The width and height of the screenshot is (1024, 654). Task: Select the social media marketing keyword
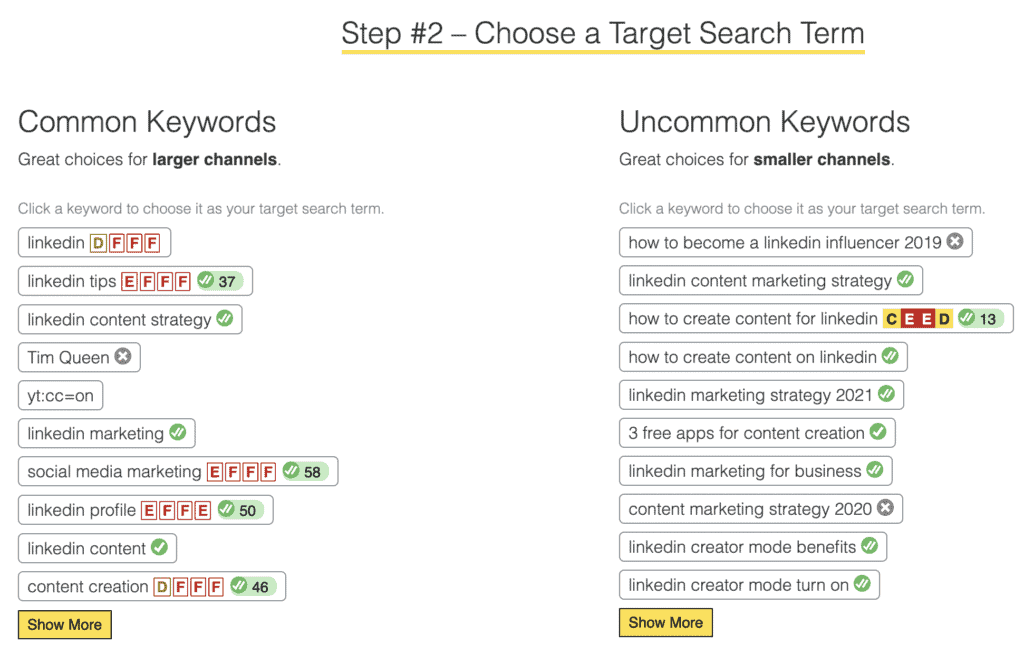[114, 472]
